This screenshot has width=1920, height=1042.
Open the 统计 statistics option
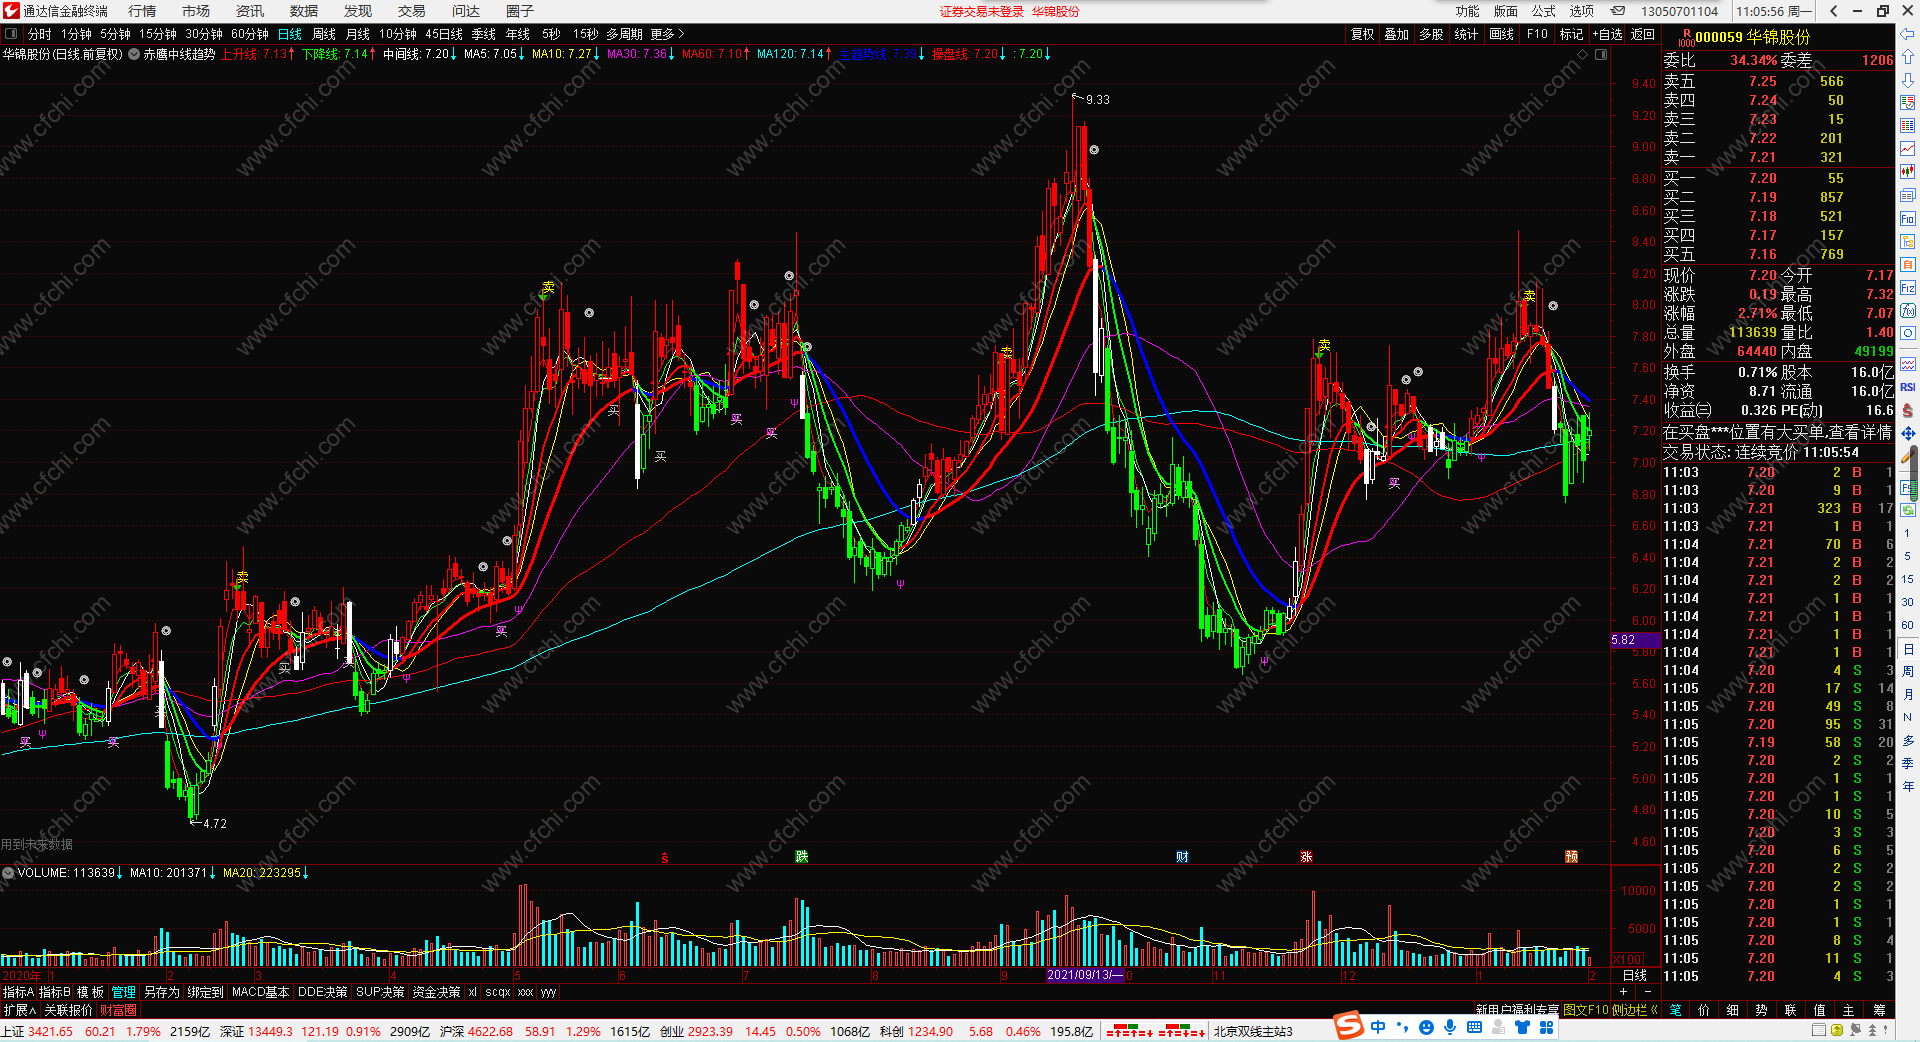tap(1465, 34)
